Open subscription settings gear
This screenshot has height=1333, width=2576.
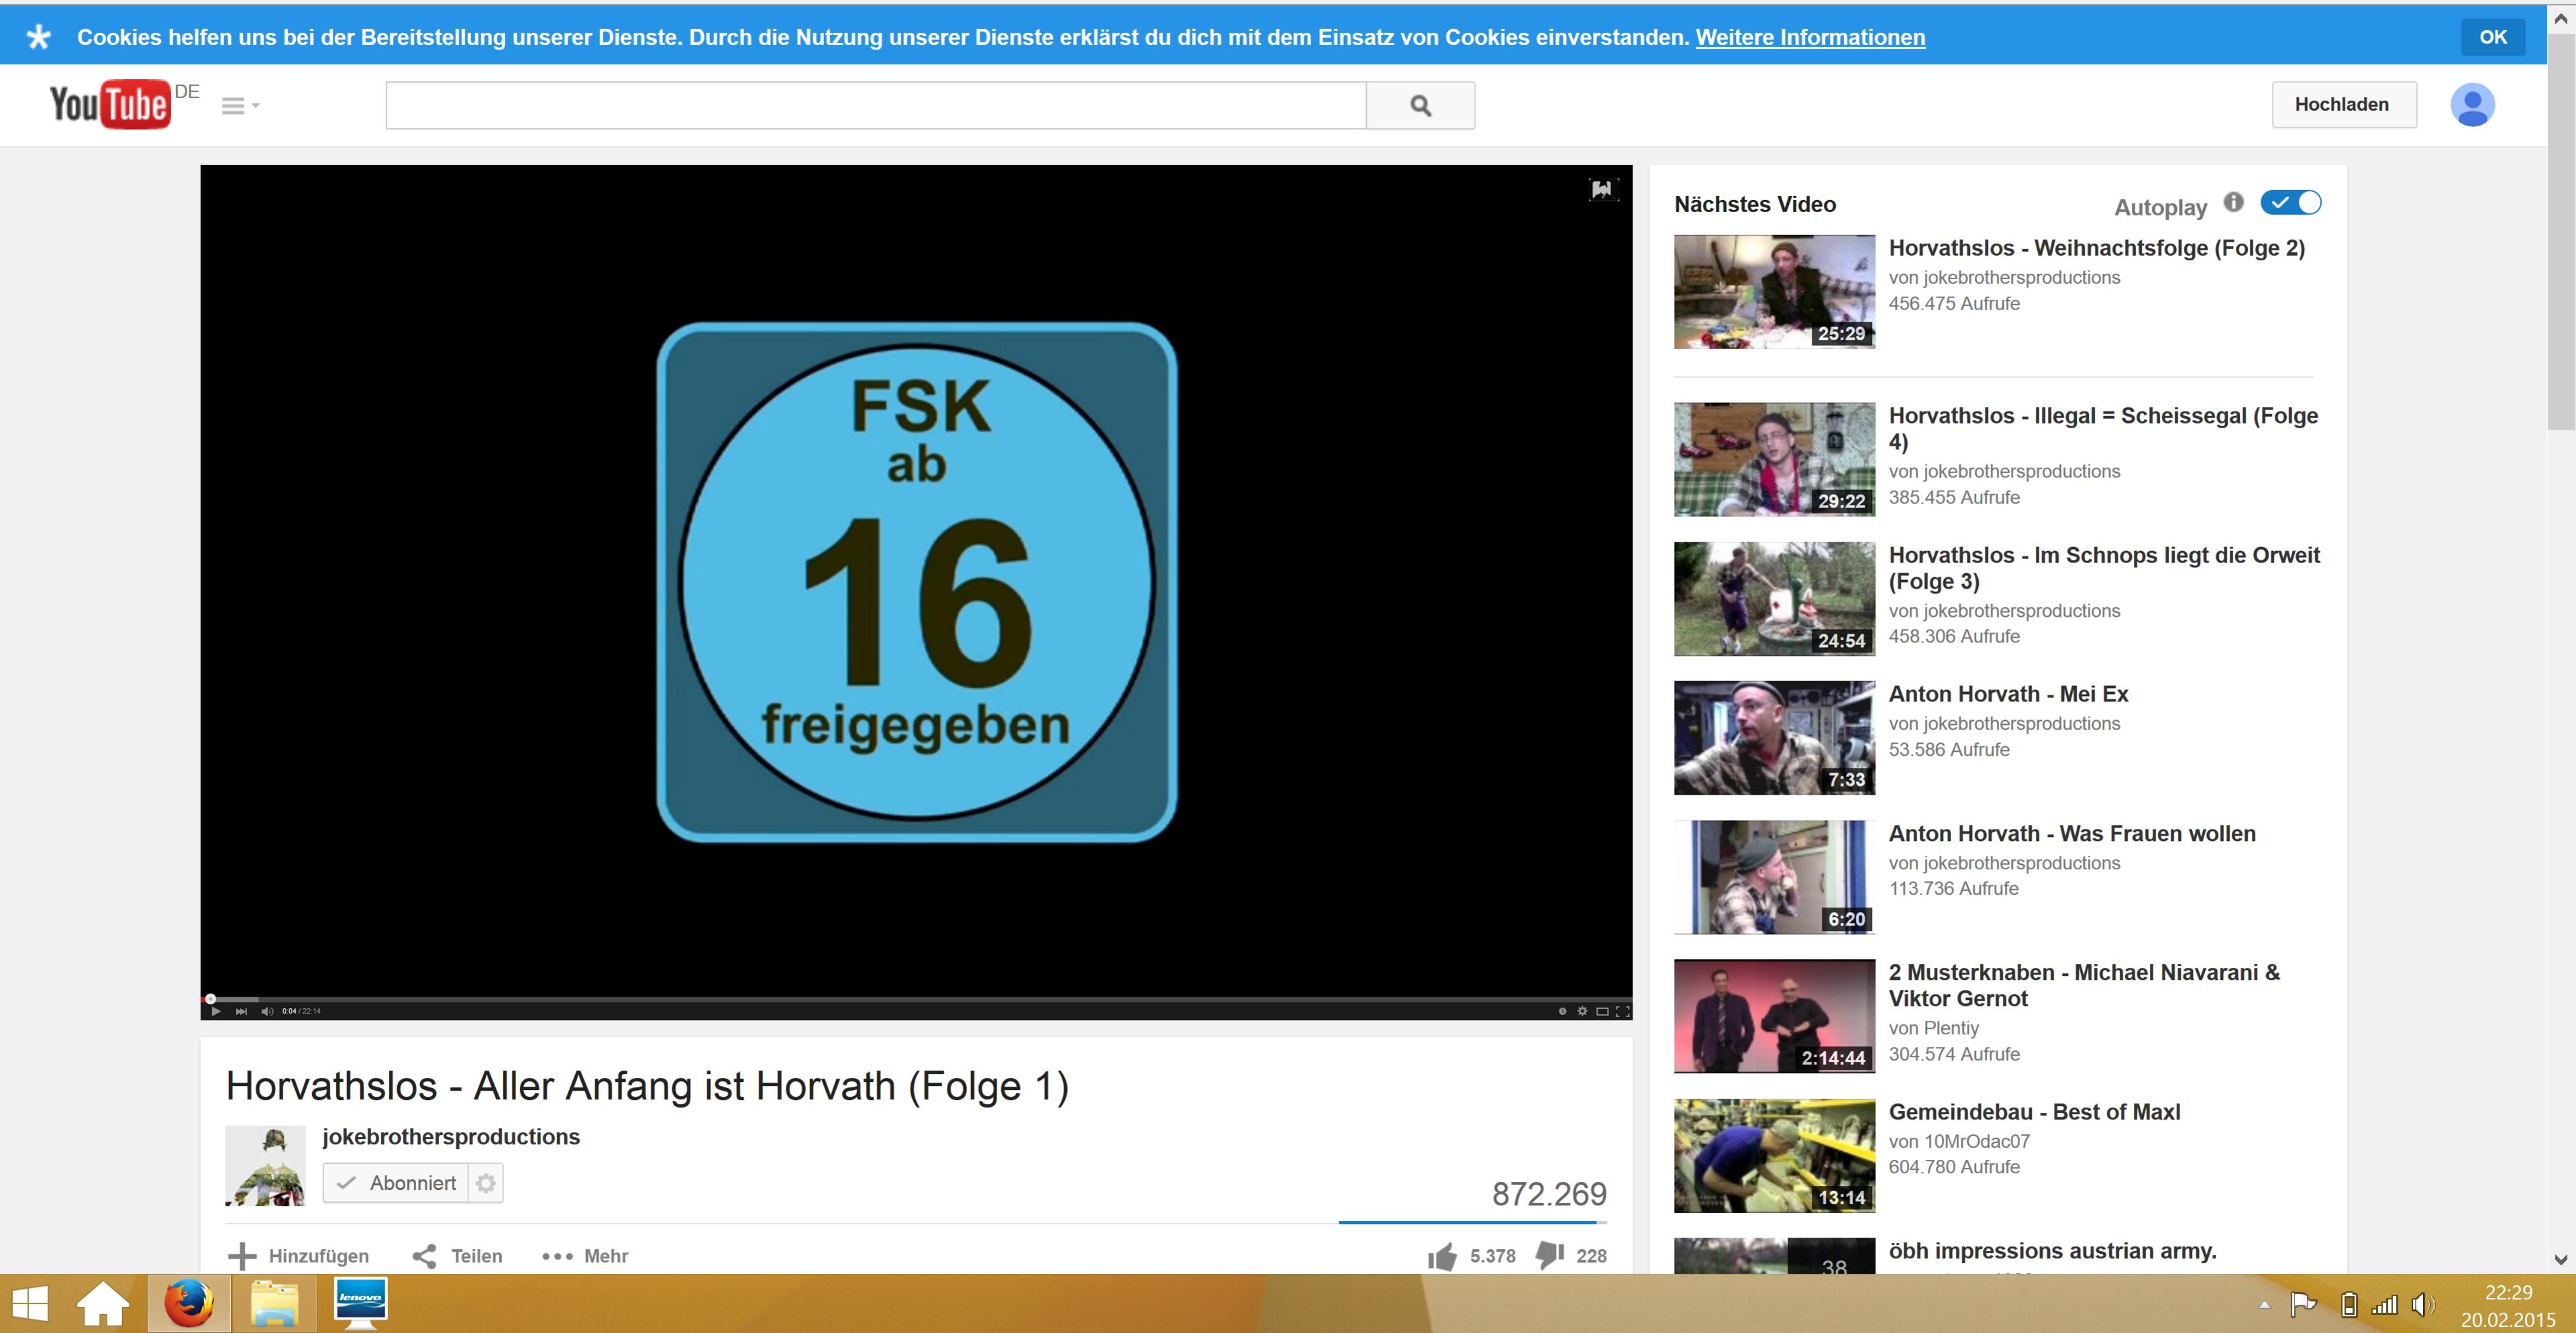[486, 1183]
